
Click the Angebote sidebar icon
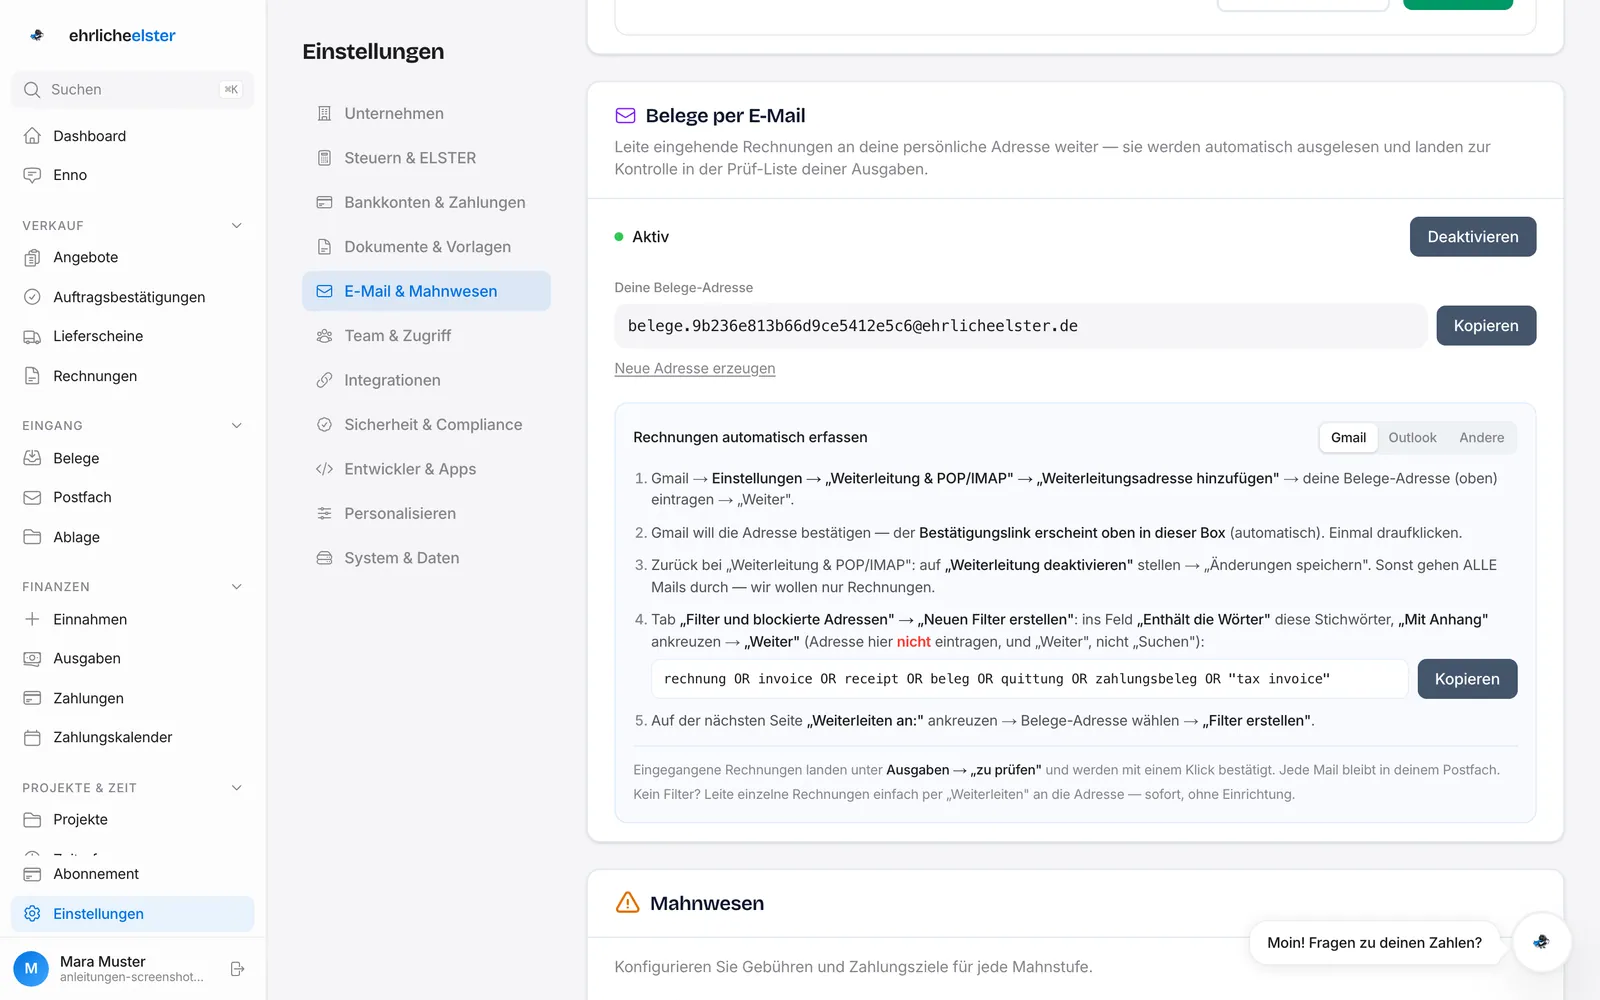point(32,257)
